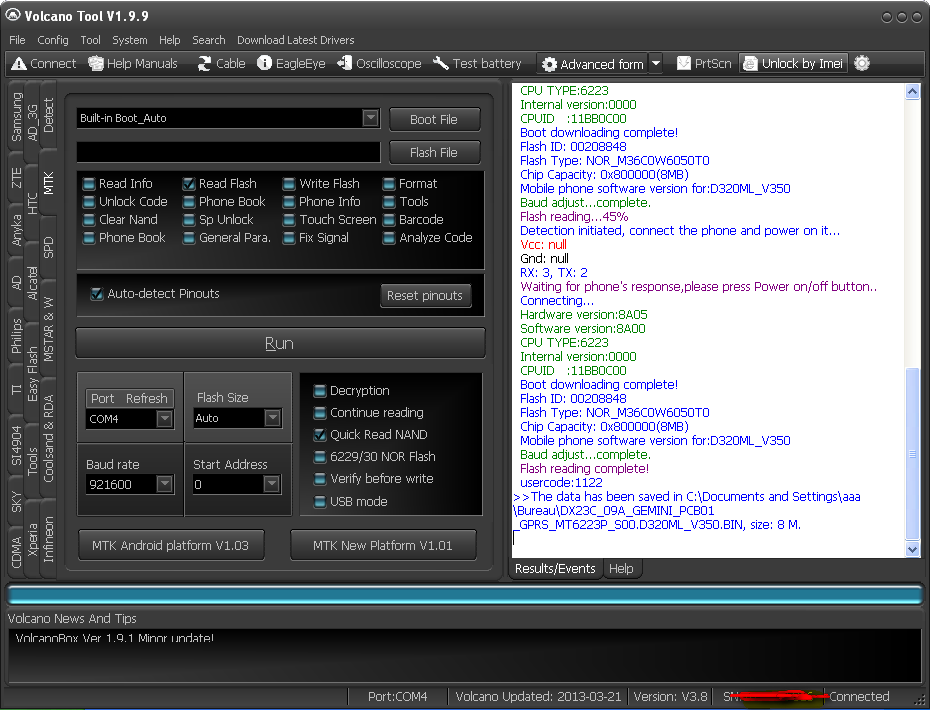Click the log panel scrollbar thumb

912,454
